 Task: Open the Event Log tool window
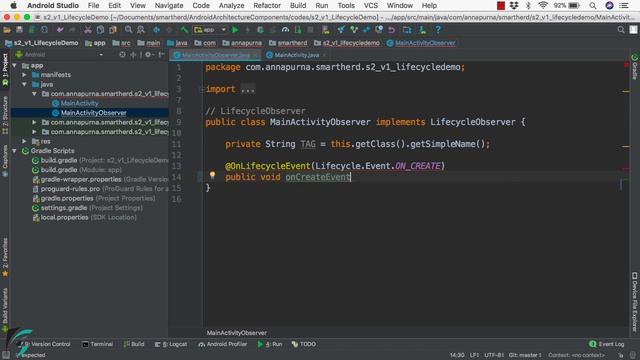(x=607, y=344)
